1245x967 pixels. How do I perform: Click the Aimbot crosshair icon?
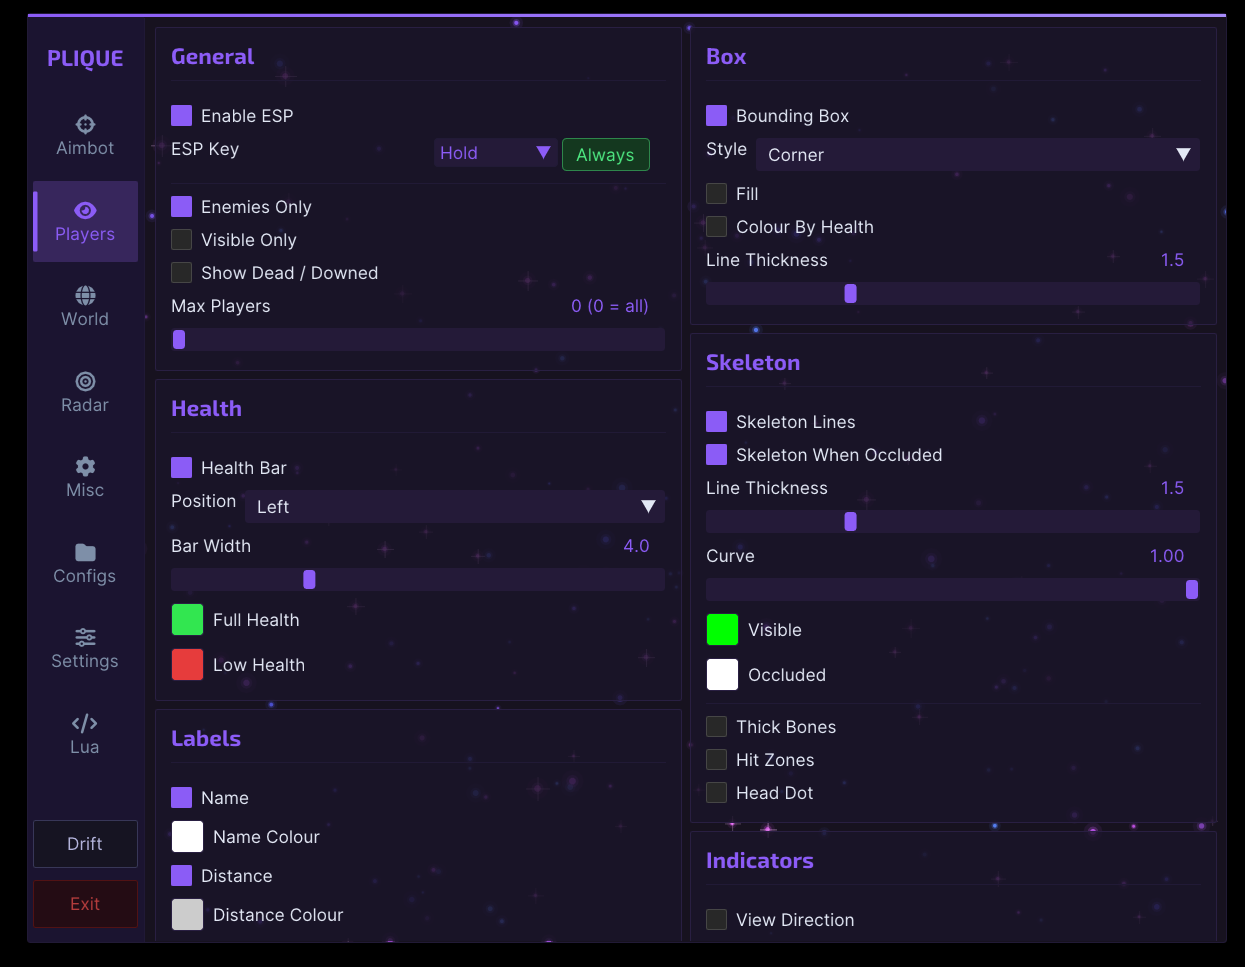pos(85,124)
